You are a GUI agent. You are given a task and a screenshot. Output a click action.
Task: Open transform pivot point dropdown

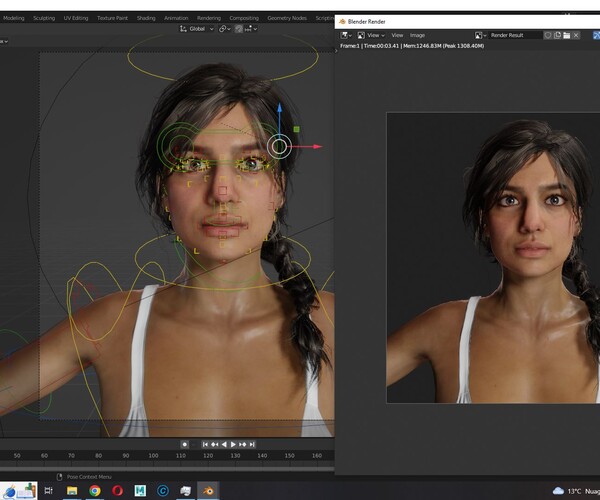pos(225,29)
